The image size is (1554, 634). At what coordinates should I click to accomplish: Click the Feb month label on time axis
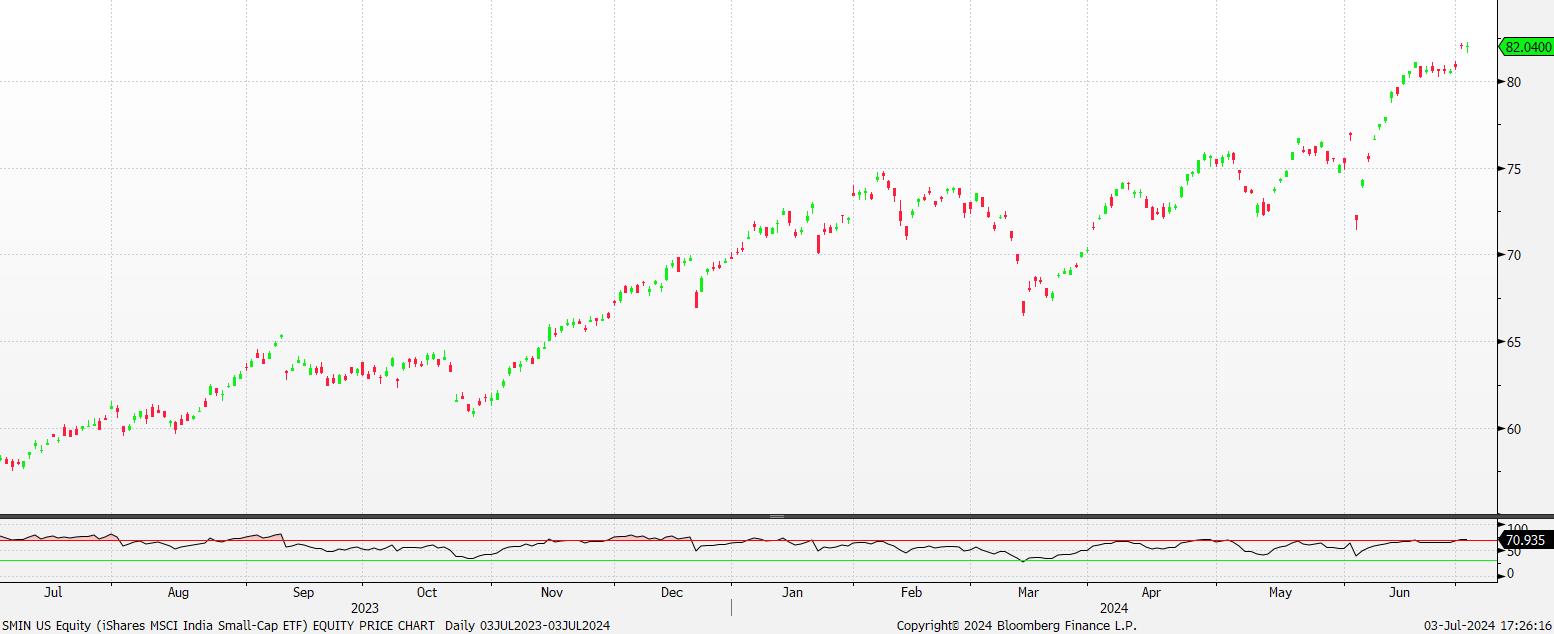[x=911, y=592]
